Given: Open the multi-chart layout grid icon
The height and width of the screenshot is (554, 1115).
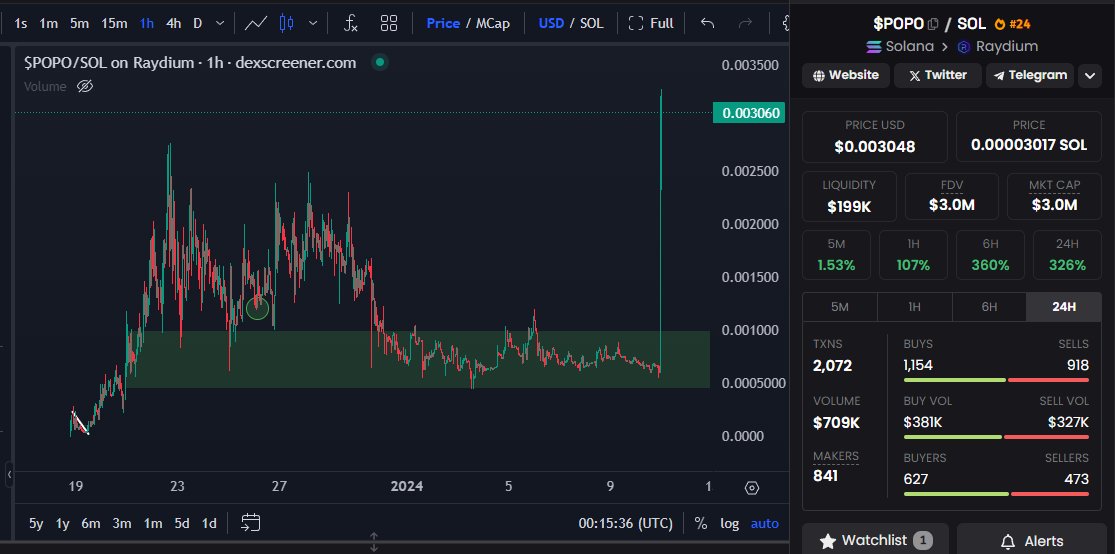Looking at the screenshot, I should tap(389, 23).
